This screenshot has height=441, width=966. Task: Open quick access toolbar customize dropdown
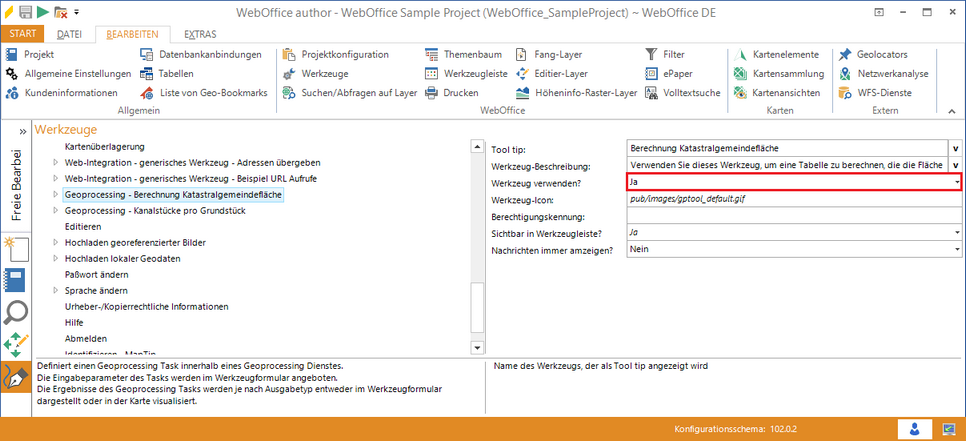pos(76,12)
